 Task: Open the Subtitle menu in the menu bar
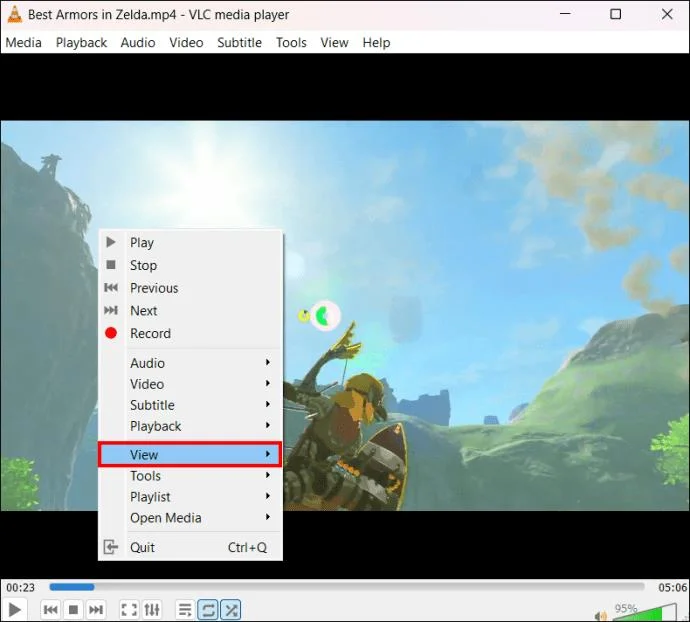coord(239,43)
